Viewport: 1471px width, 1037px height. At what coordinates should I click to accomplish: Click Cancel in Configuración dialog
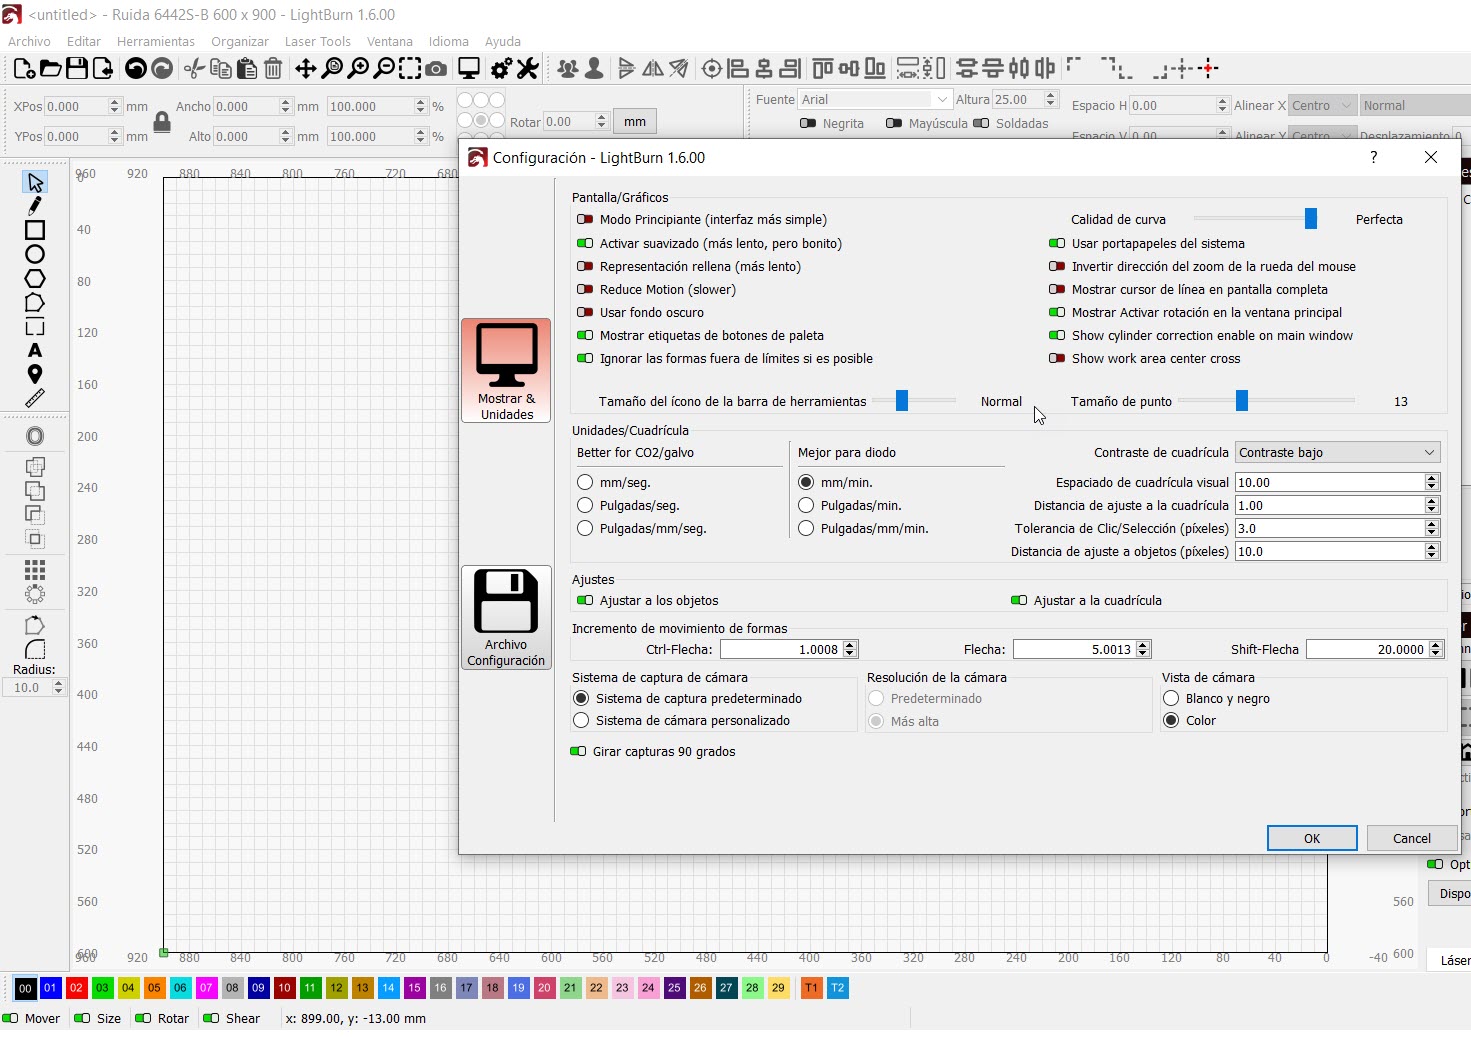click(x=1412, y=838)
